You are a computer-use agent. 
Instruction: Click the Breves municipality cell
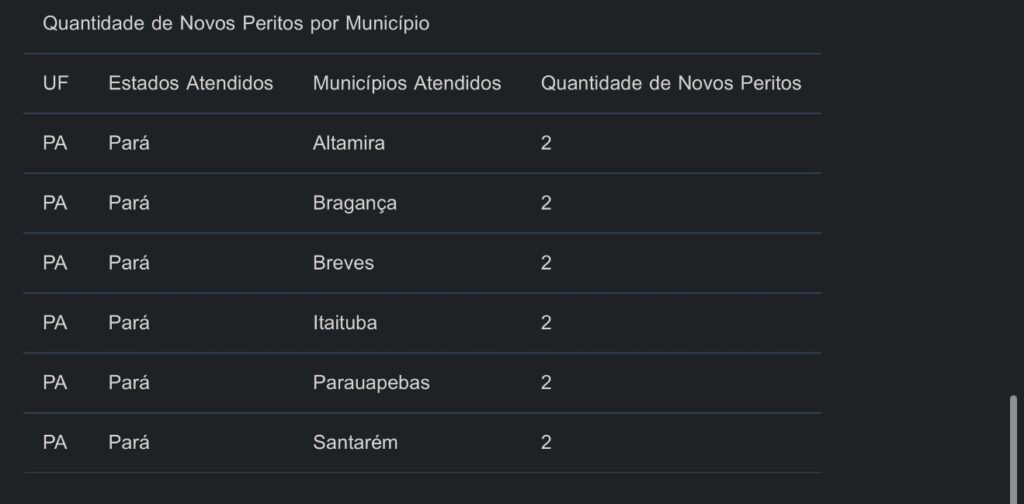[x=343, y=263]
